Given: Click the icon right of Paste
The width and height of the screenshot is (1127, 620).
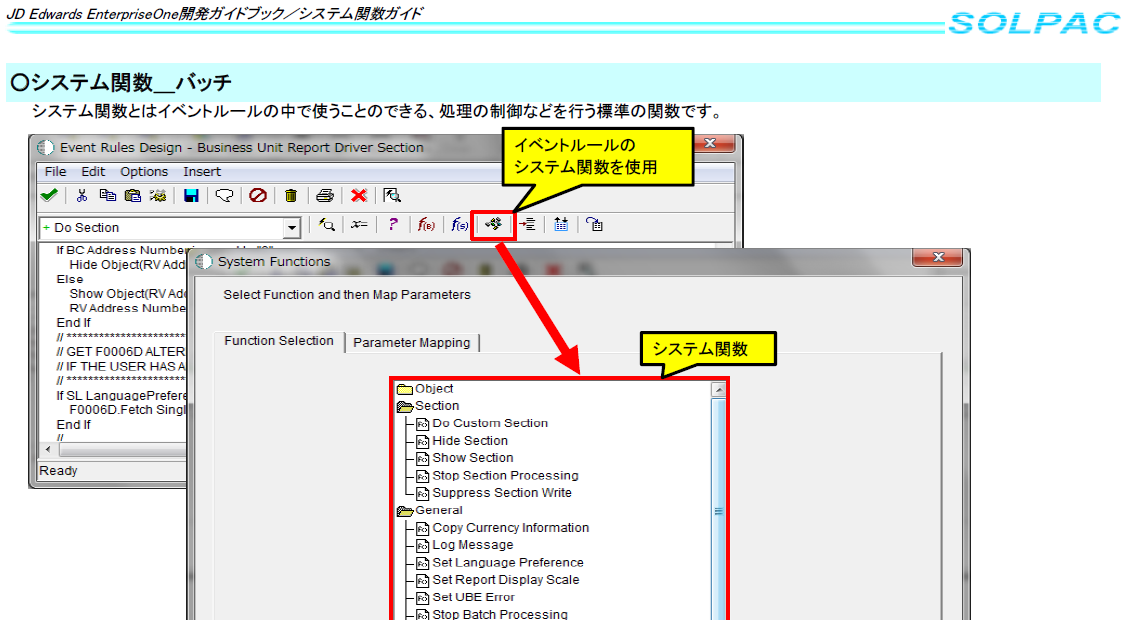Looking at the screenshot, I should (158, 195).
